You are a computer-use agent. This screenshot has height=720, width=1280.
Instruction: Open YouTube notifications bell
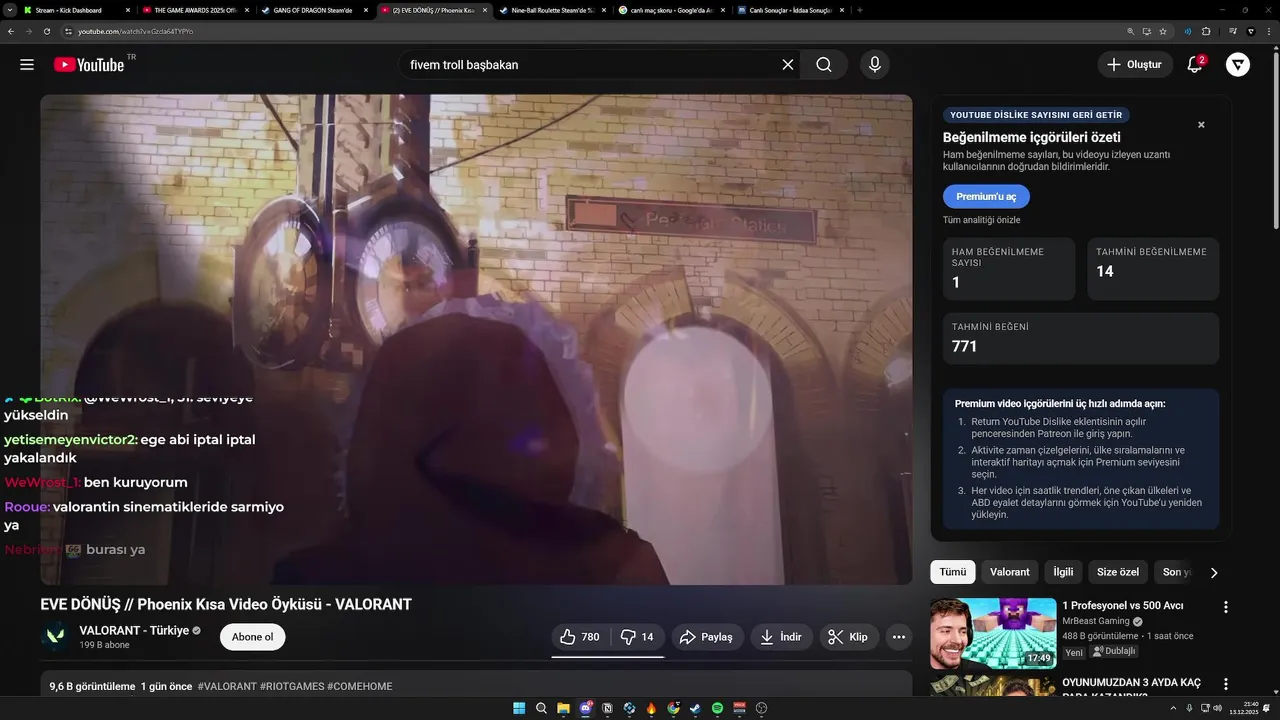[x=1195, y=65]
